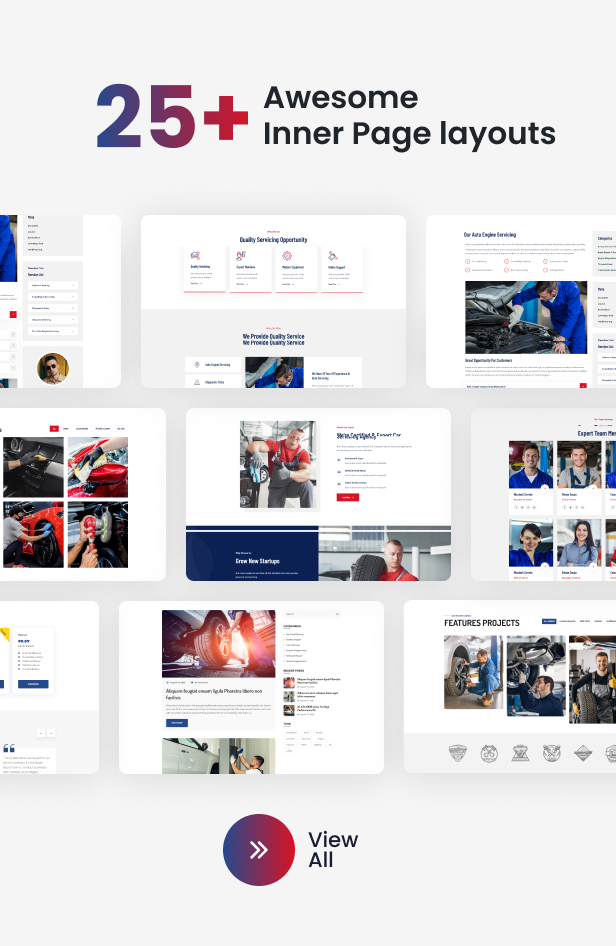Click the Quality Servicing card icon

[x=195, y=256]
